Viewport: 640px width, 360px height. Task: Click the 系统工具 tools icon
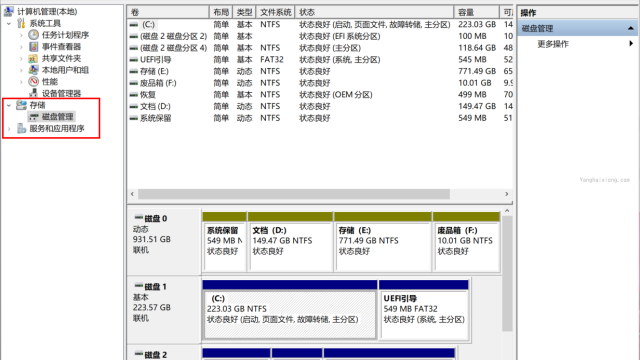pos(21,23)
